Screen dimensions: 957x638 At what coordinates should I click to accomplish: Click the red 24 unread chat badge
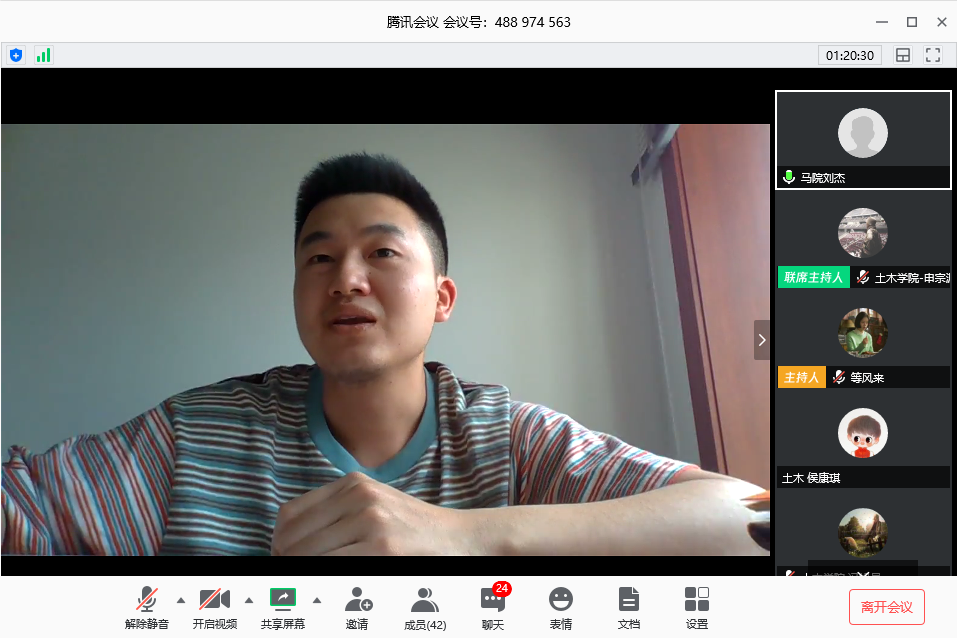click(502, 589)
